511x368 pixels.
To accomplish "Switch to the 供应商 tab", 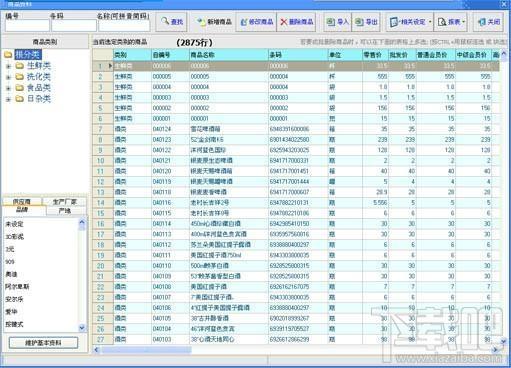I will pyautogui.click(x=22, y=202).
